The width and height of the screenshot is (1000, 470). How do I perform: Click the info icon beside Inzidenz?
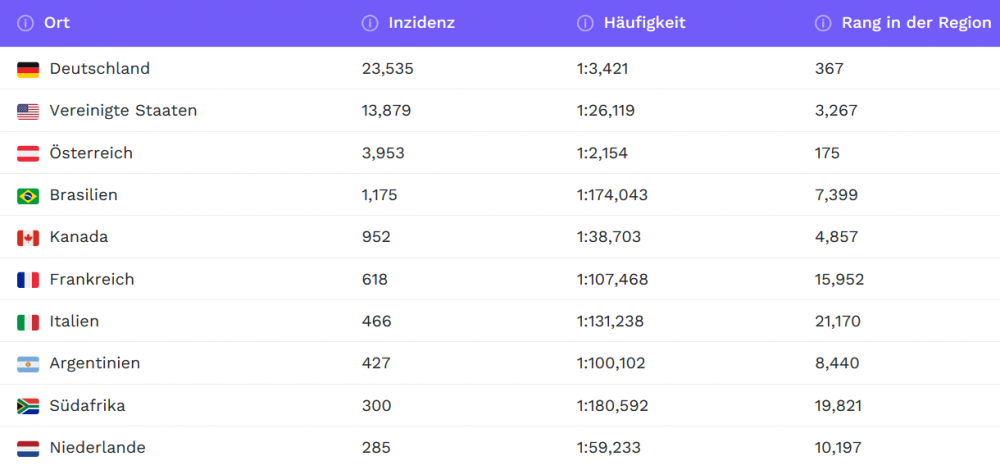pyautogui.click(x=369, y=24)
